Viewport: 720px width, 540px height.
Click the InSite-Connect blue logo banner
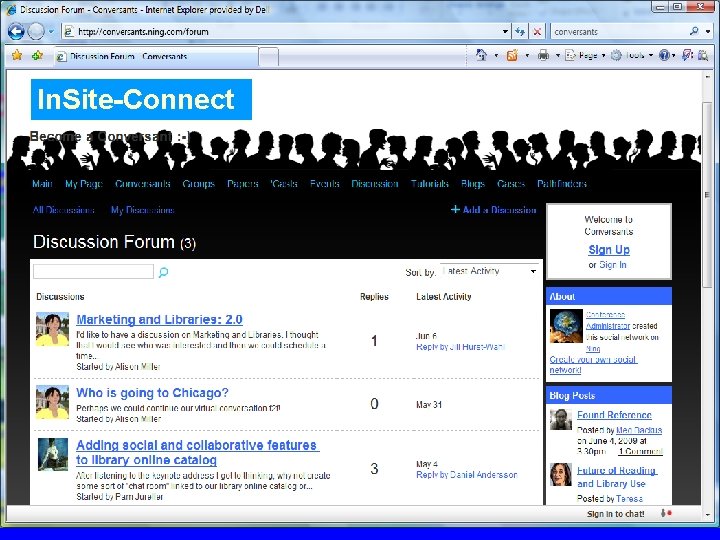click(141, 99)
